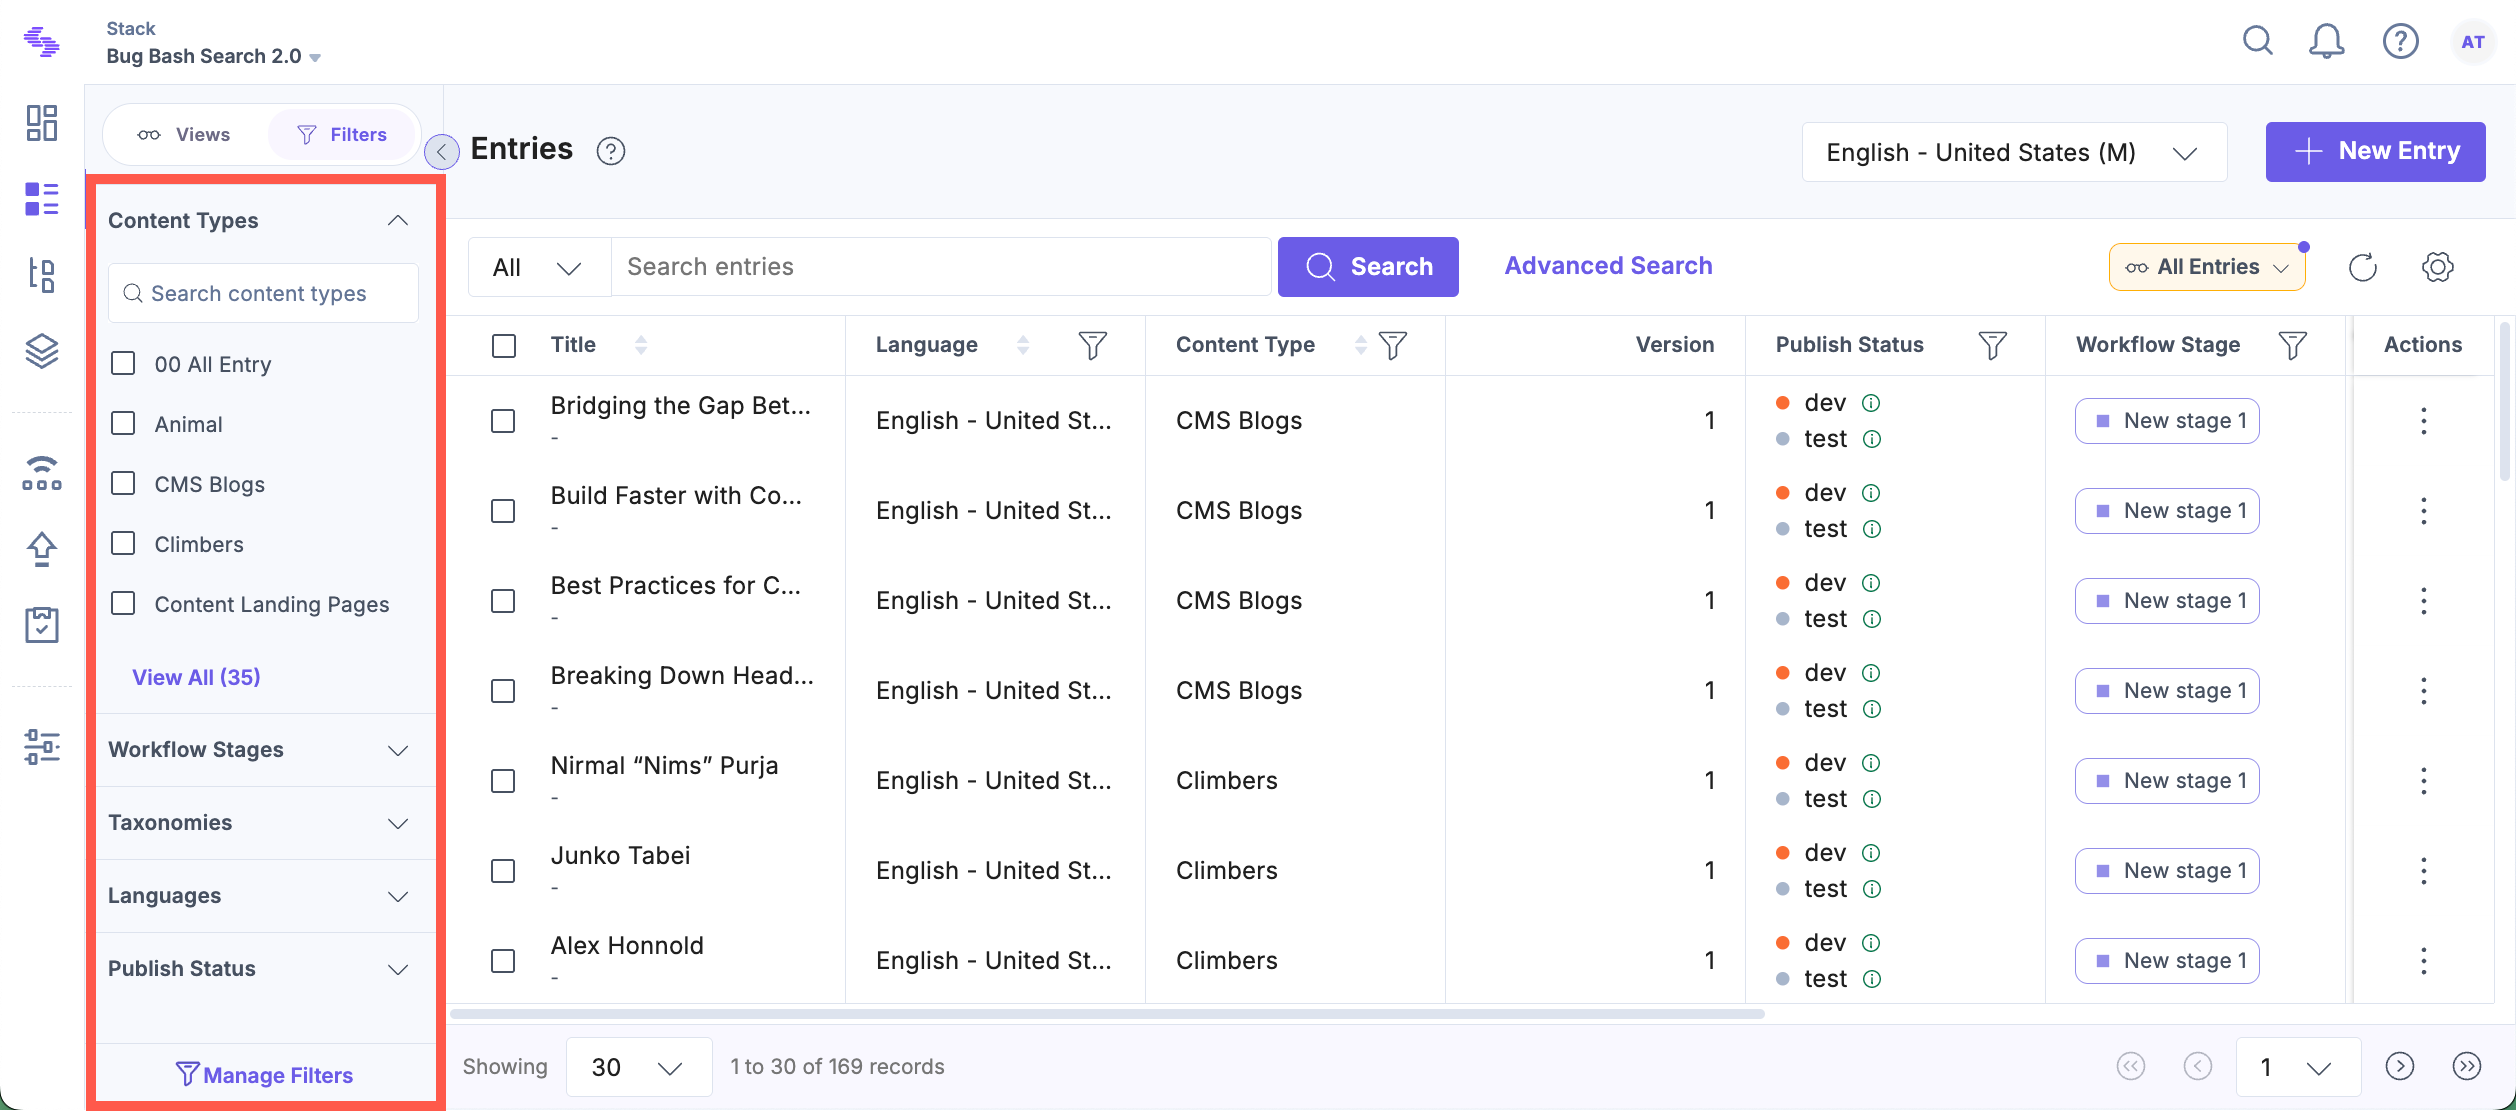This screenshot has width=2516, height=1112.
Task: Click the New Entry button
Action: 2375,152
